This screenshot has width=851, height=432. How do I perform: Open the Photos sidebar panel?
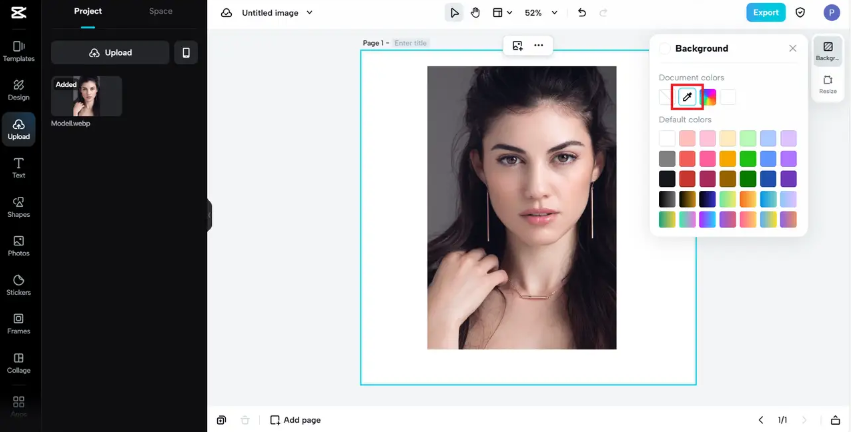click(18, 246)
